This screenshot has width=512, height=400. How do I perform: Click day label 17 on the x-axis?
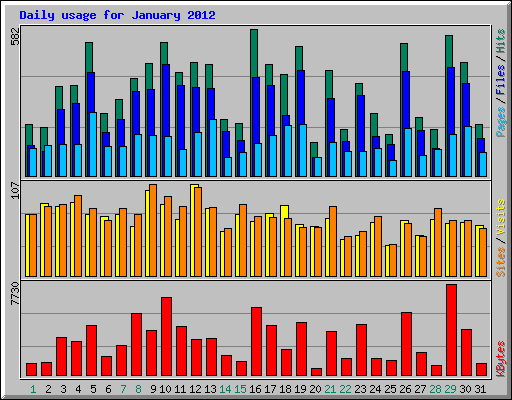coord(270,389)
